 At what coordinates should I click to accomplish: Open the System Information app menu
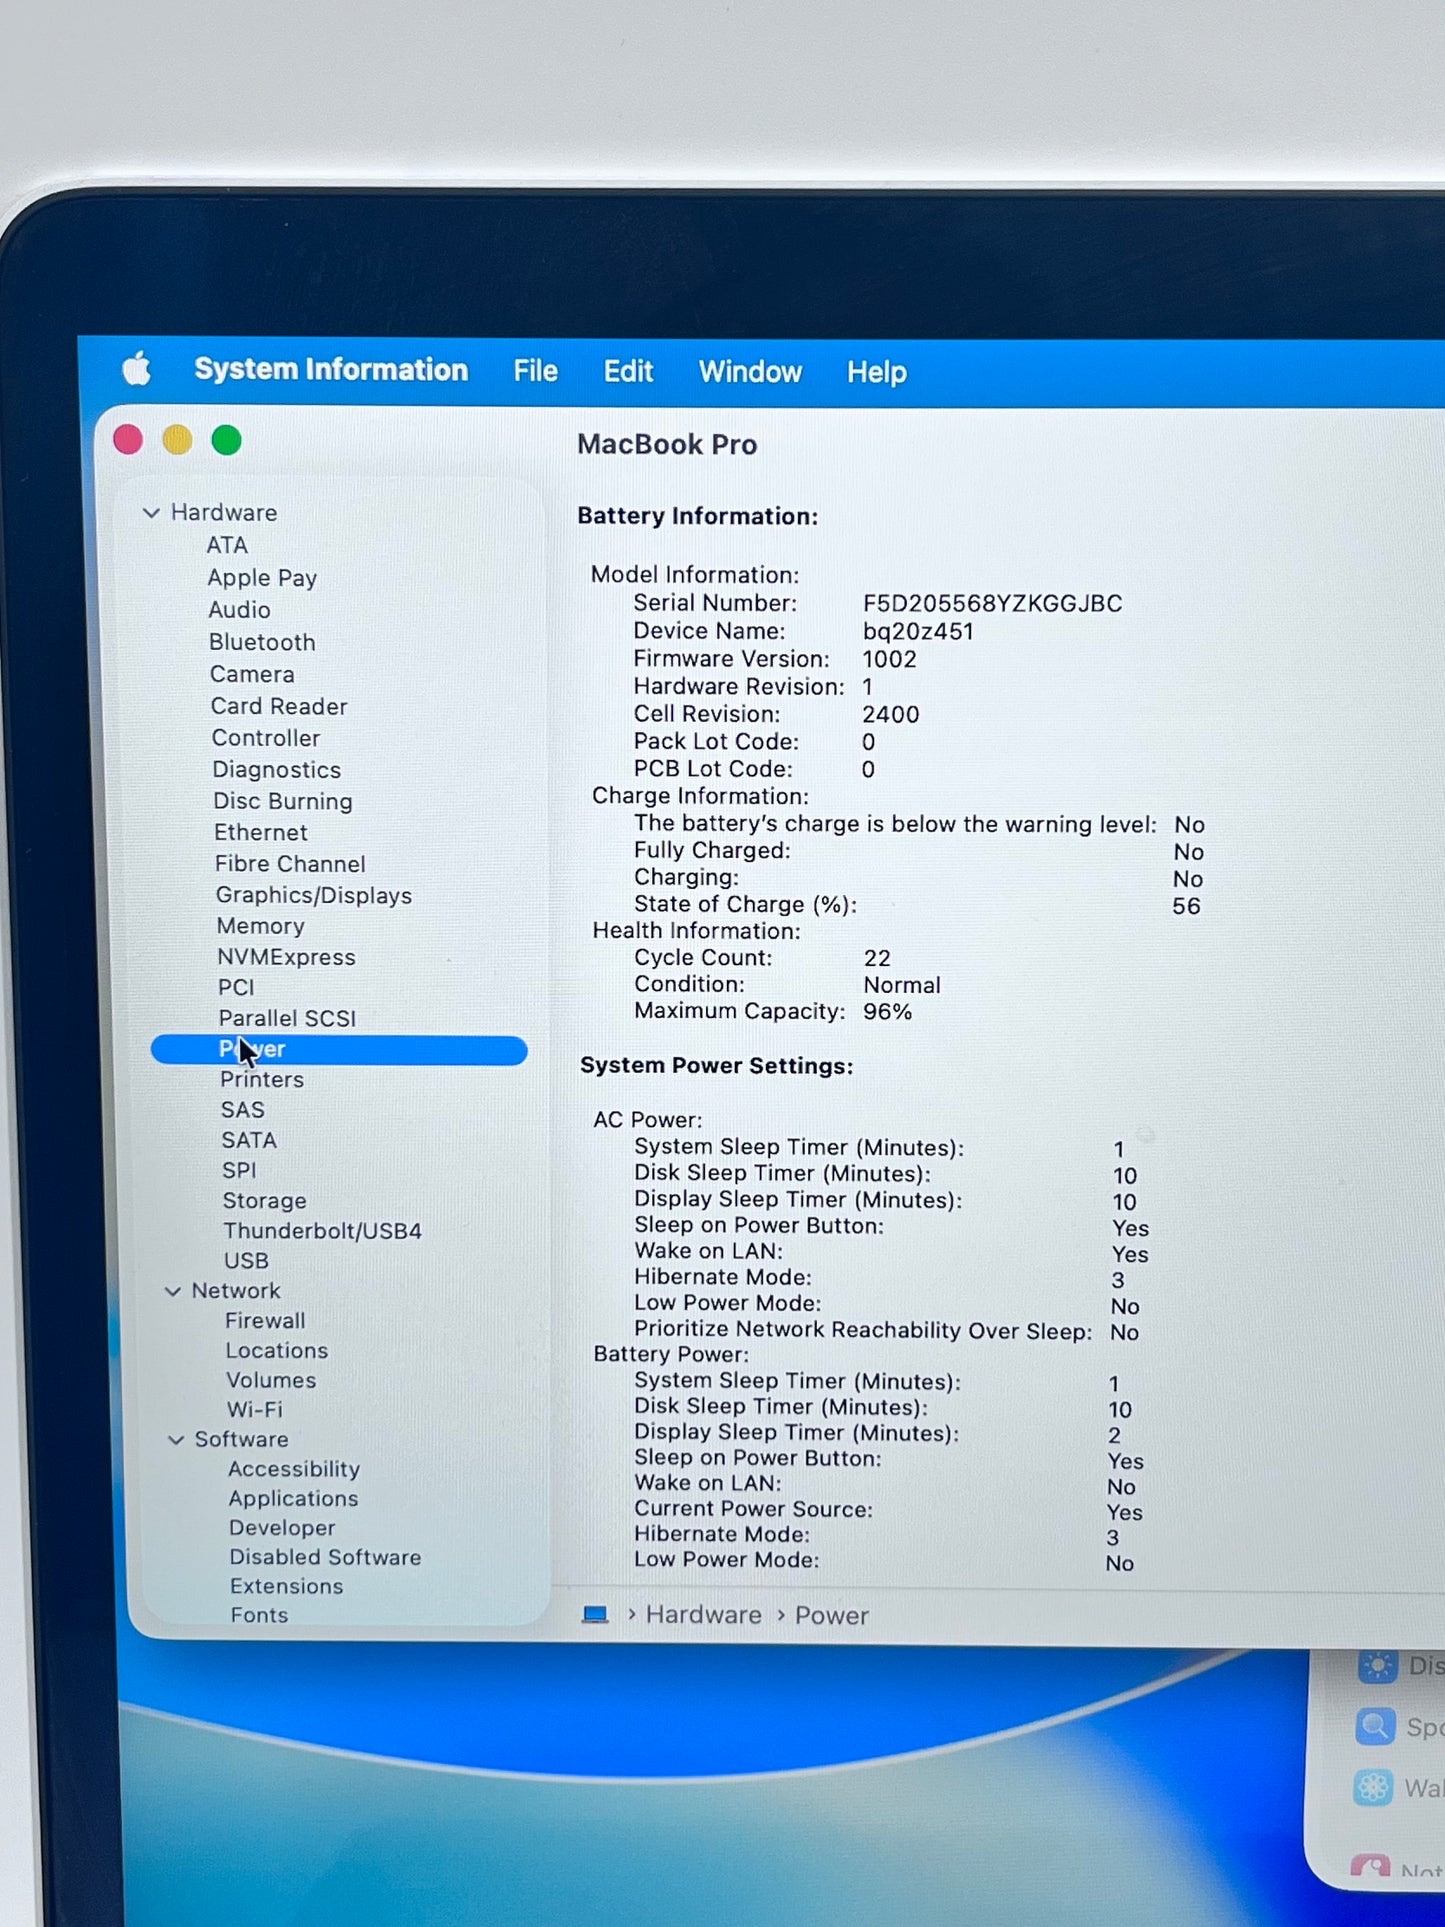coord(331,370)
